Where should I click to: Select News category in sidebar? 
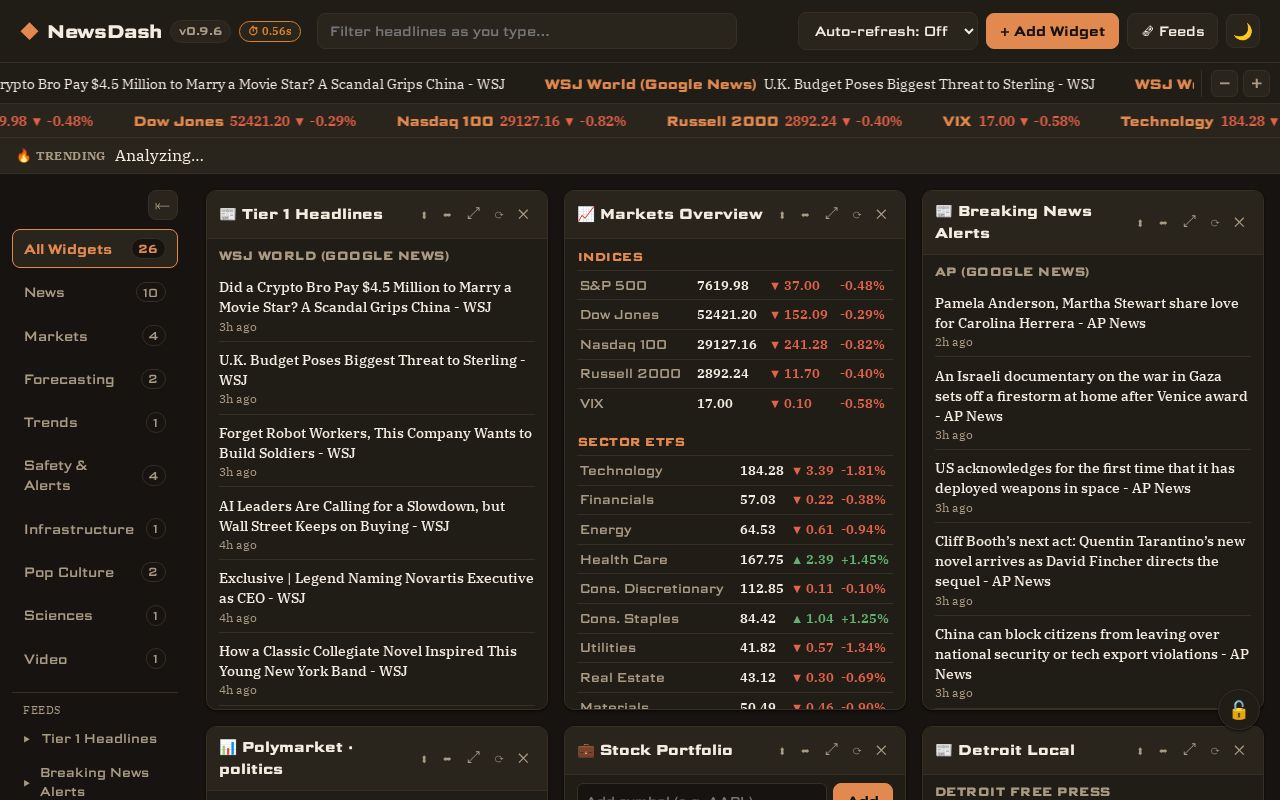pos(95,293)
